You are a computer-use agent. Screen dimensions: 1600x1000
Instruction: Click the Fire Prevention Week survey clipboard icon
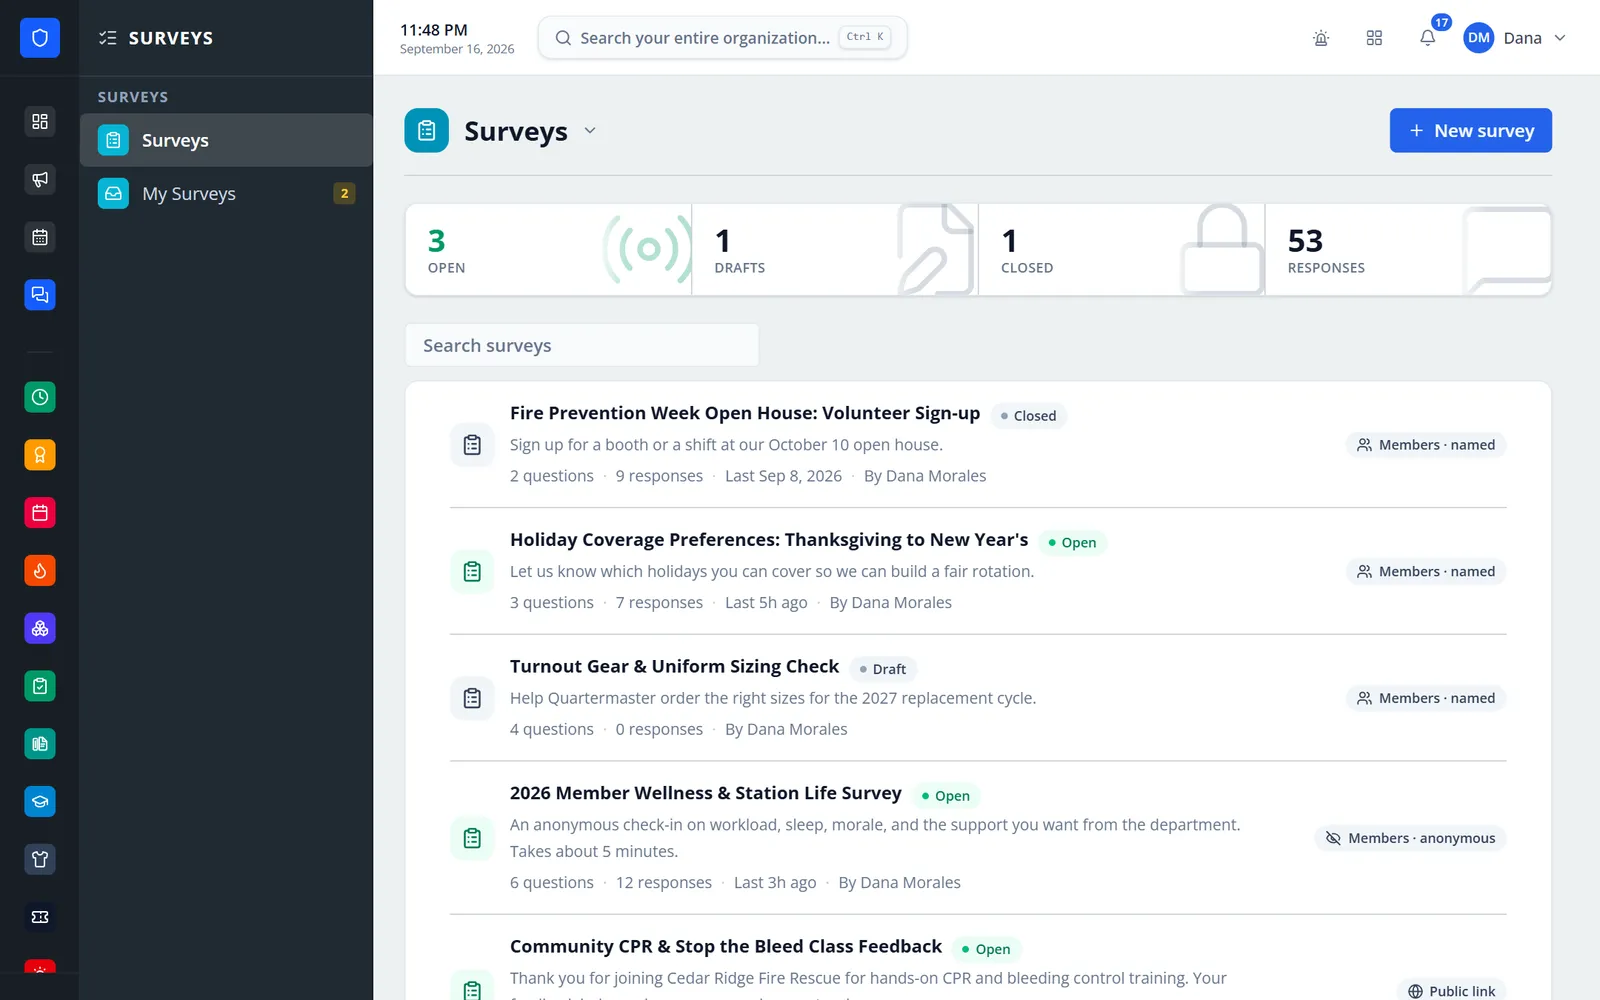[x=473, y=445]
